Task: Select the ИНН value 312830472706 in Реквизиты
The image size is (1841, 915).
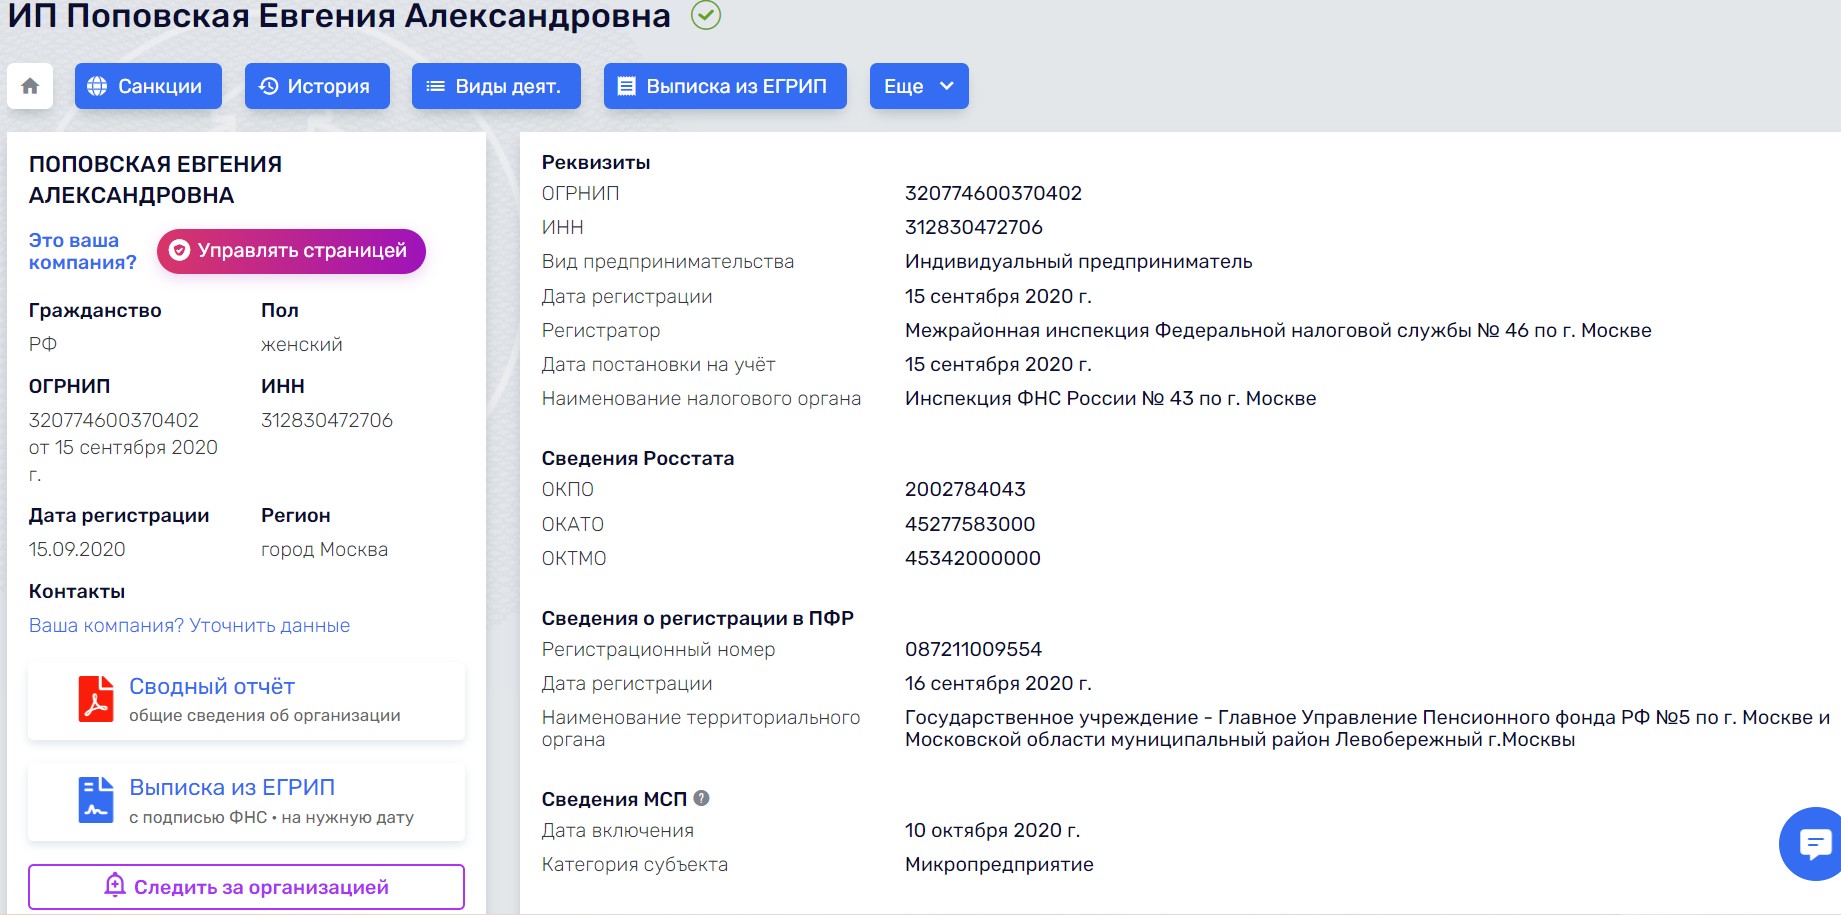Action: click(x=973, y=227)
